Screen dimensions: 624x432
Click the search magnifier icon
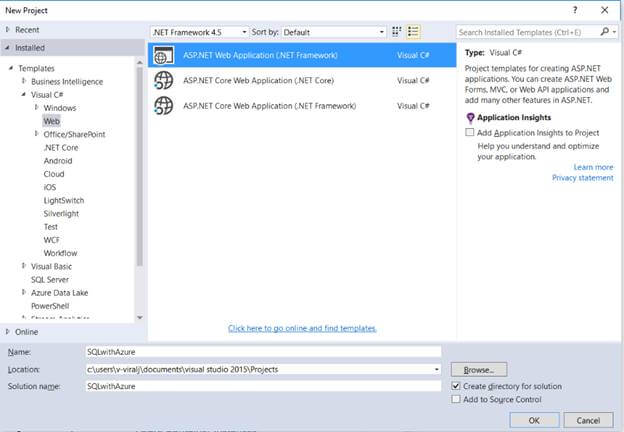[x=604, y=32]
